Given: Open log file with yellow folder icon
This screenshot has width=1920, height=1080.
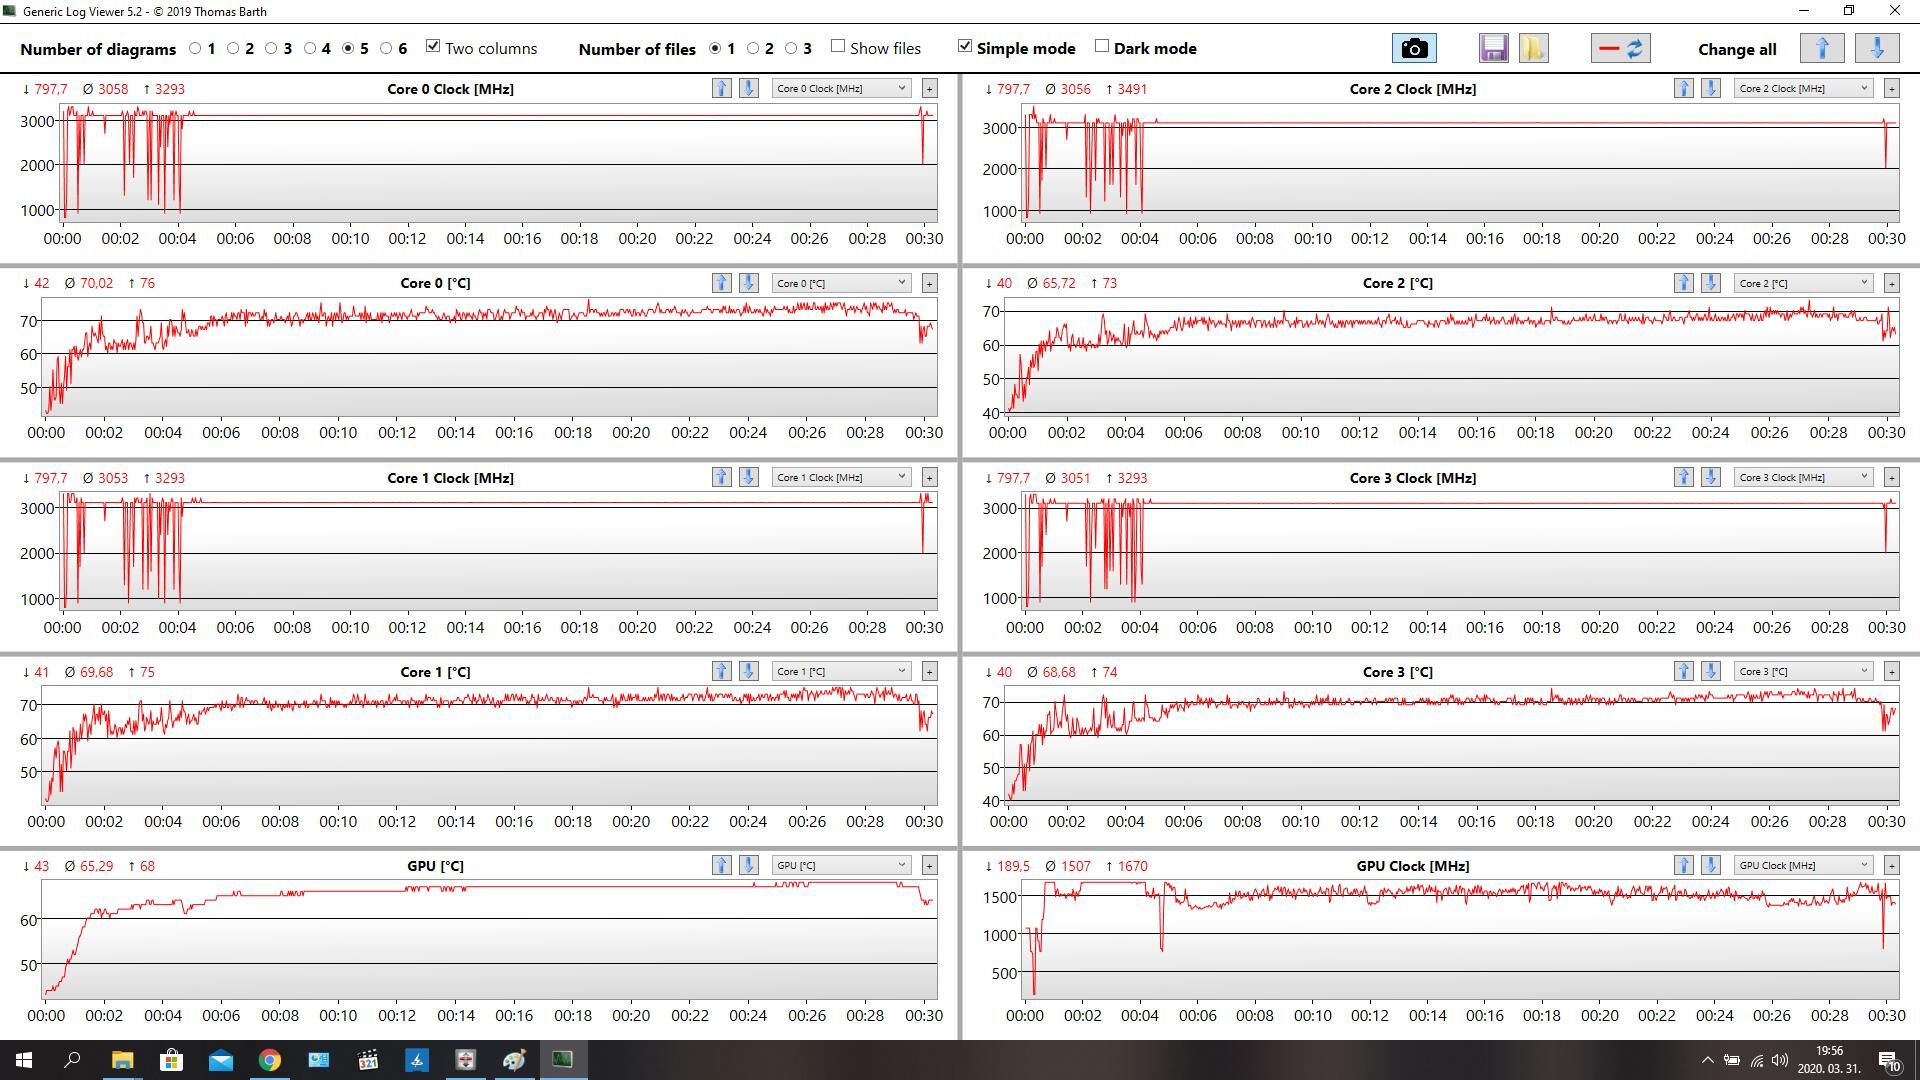Looking at the screenshot, I should coord(1533,48).
